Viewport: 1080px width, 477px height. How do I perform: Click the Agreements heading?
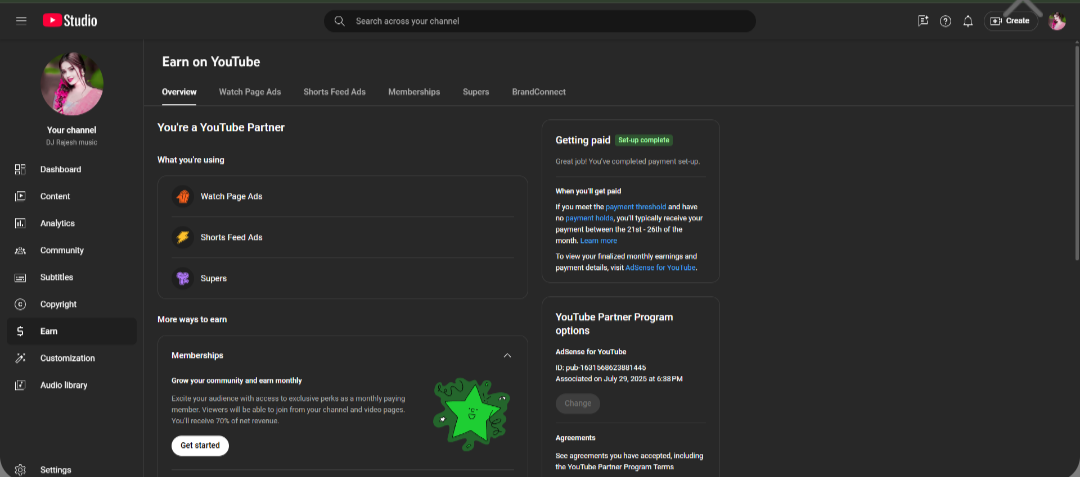575,437
